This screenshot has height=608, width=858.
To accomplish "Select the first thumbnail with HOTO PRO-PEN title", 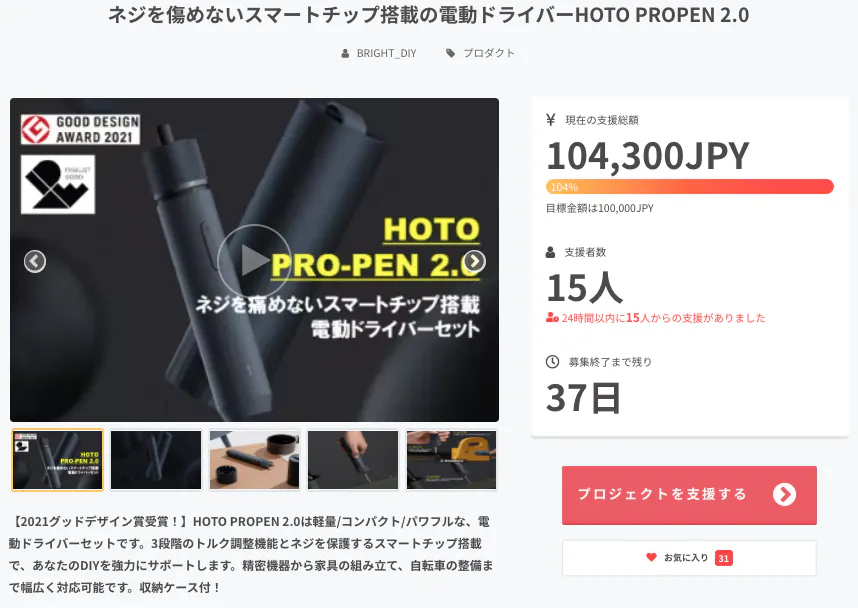I will tap(57, 460).
